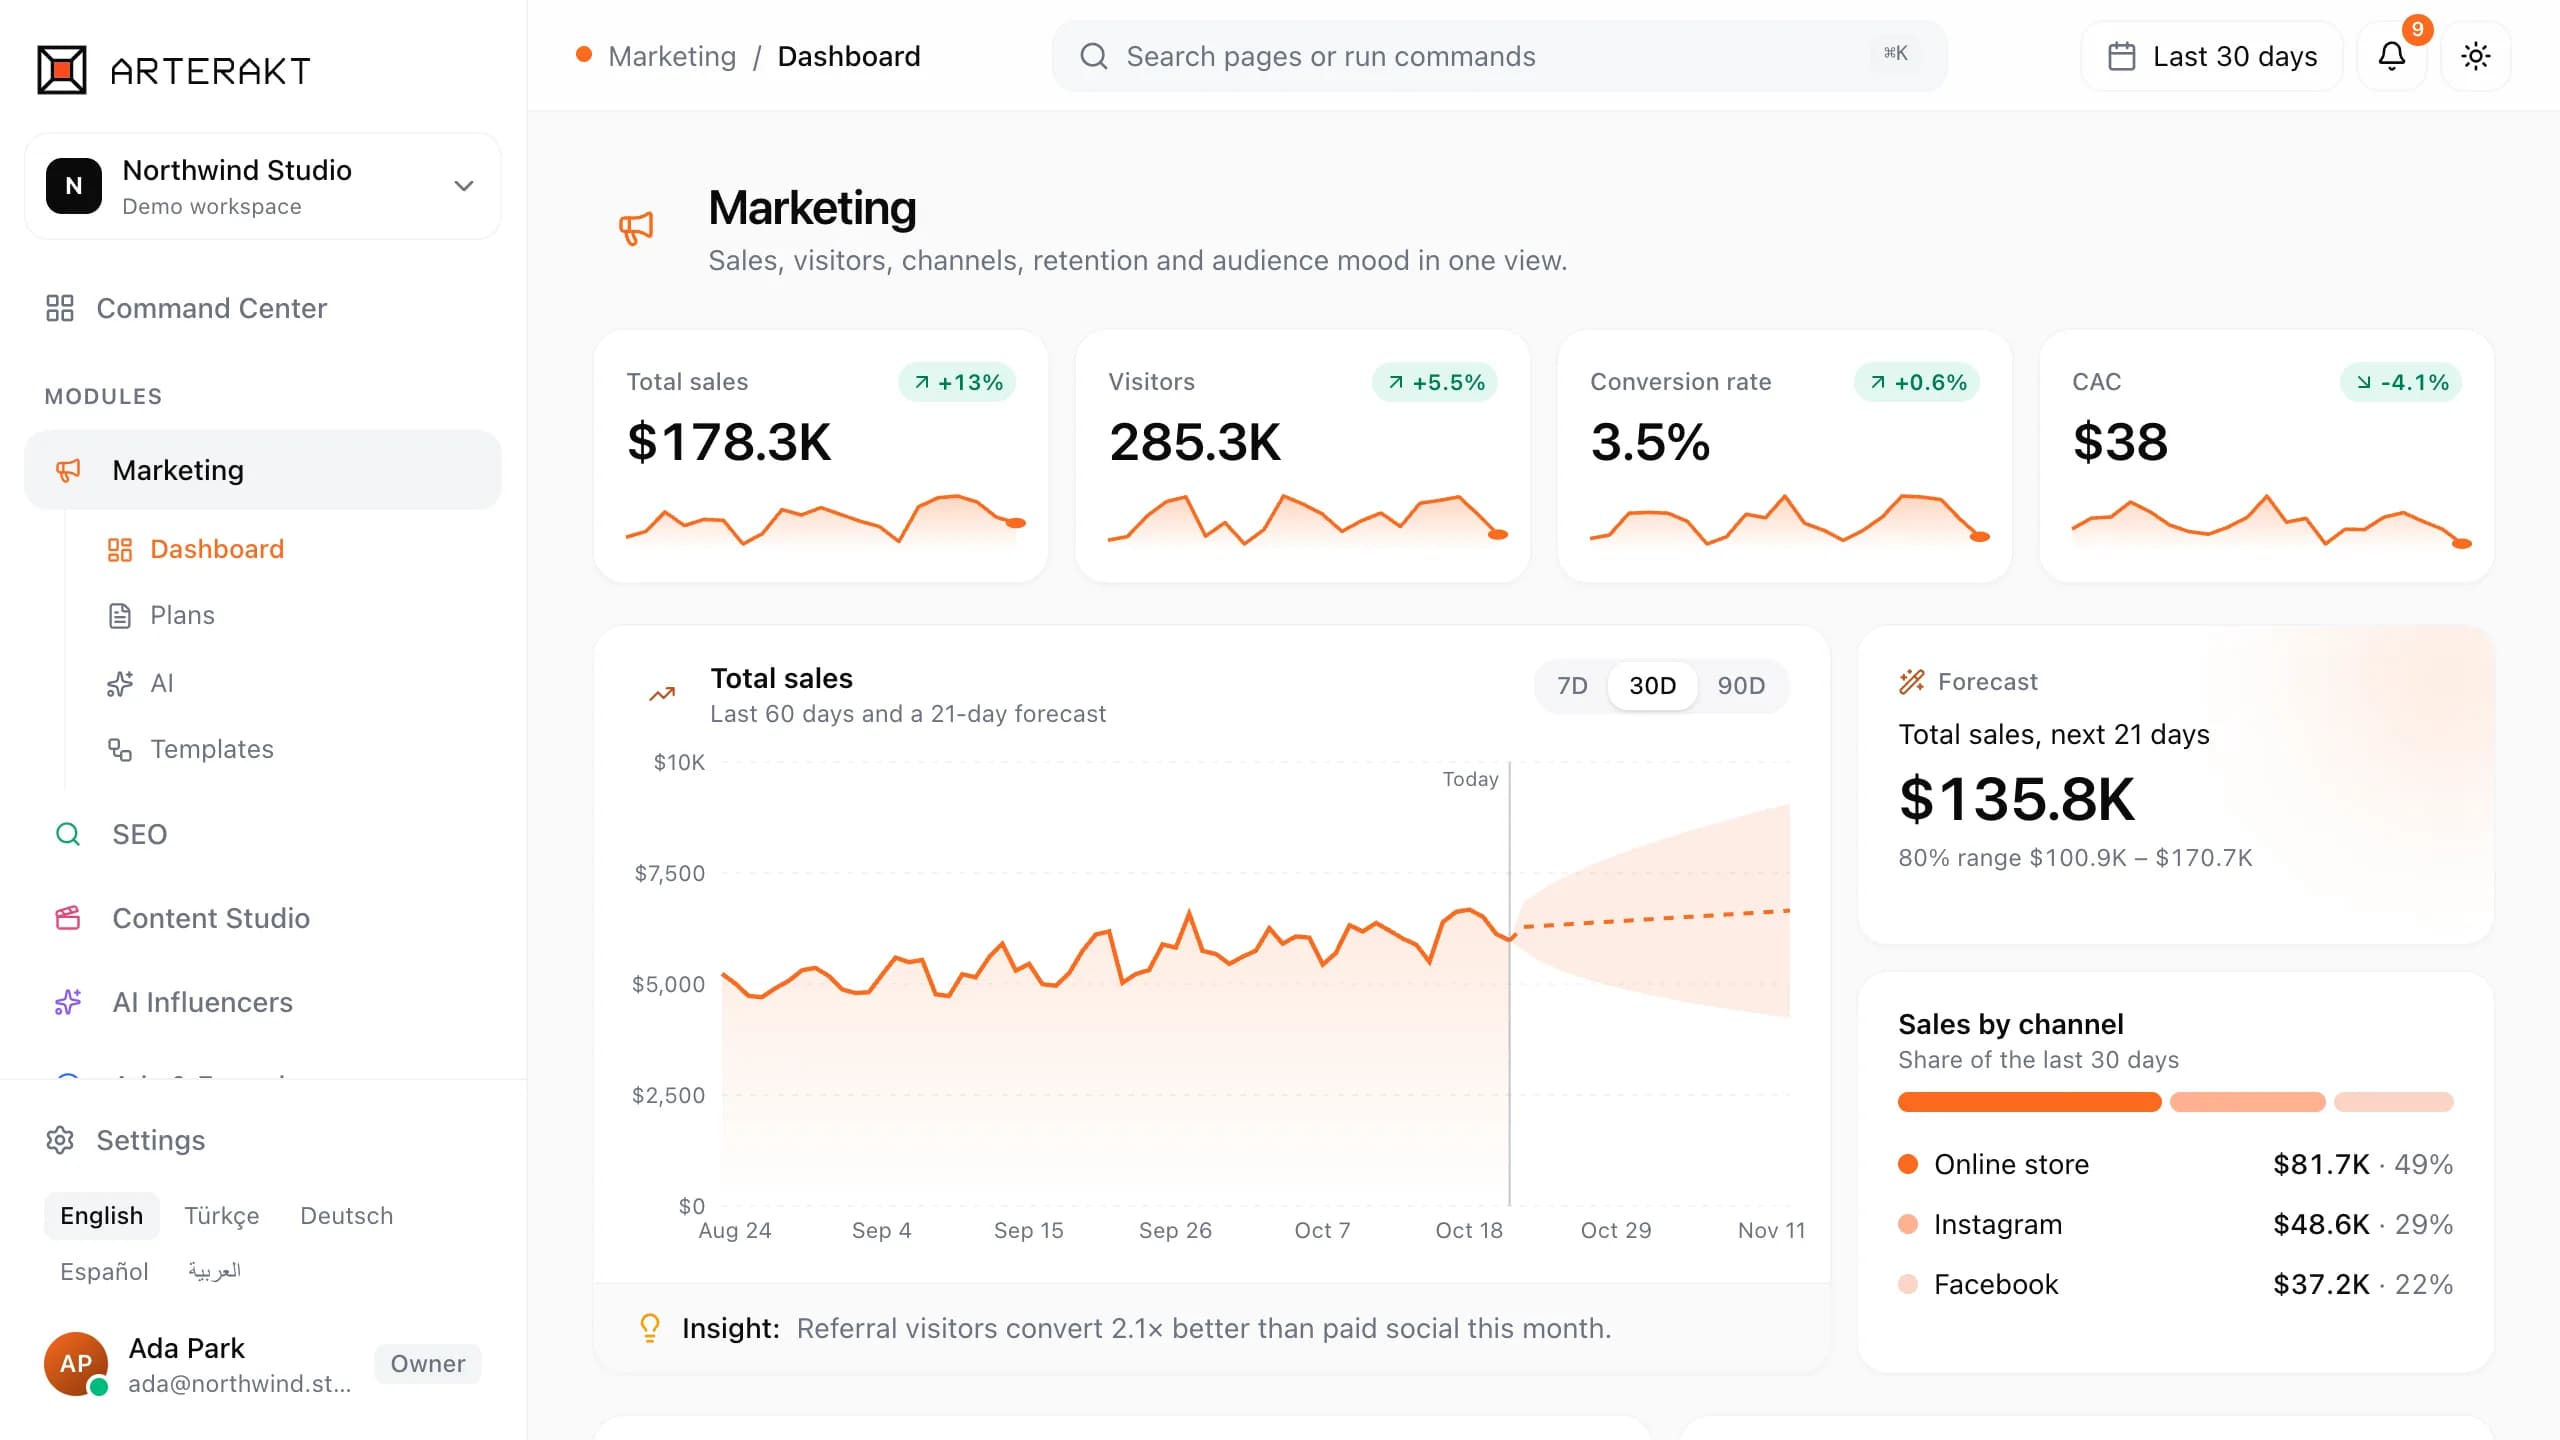Click the Total sales trend icon
The height and width of the screenshot is (1440, 2560).
tap(662, 694)
